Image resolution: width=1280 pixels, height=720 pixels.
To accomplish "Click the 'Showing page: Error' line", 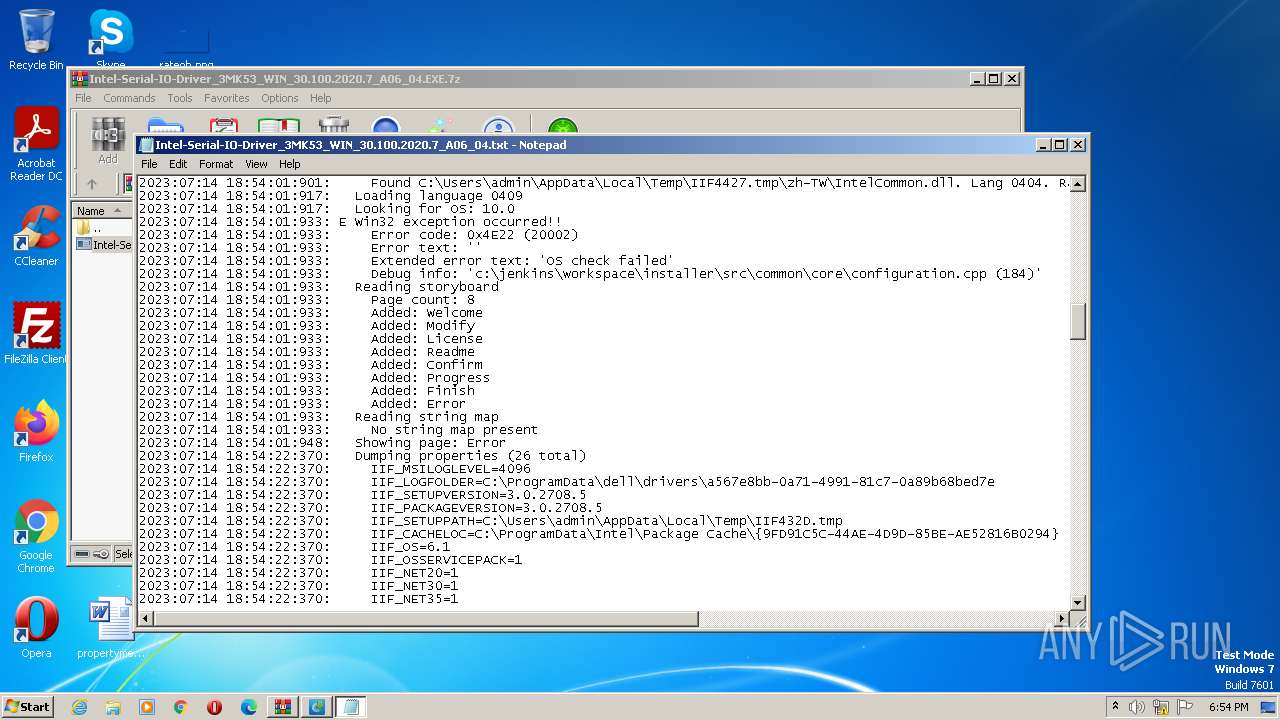I will (430, 443).
